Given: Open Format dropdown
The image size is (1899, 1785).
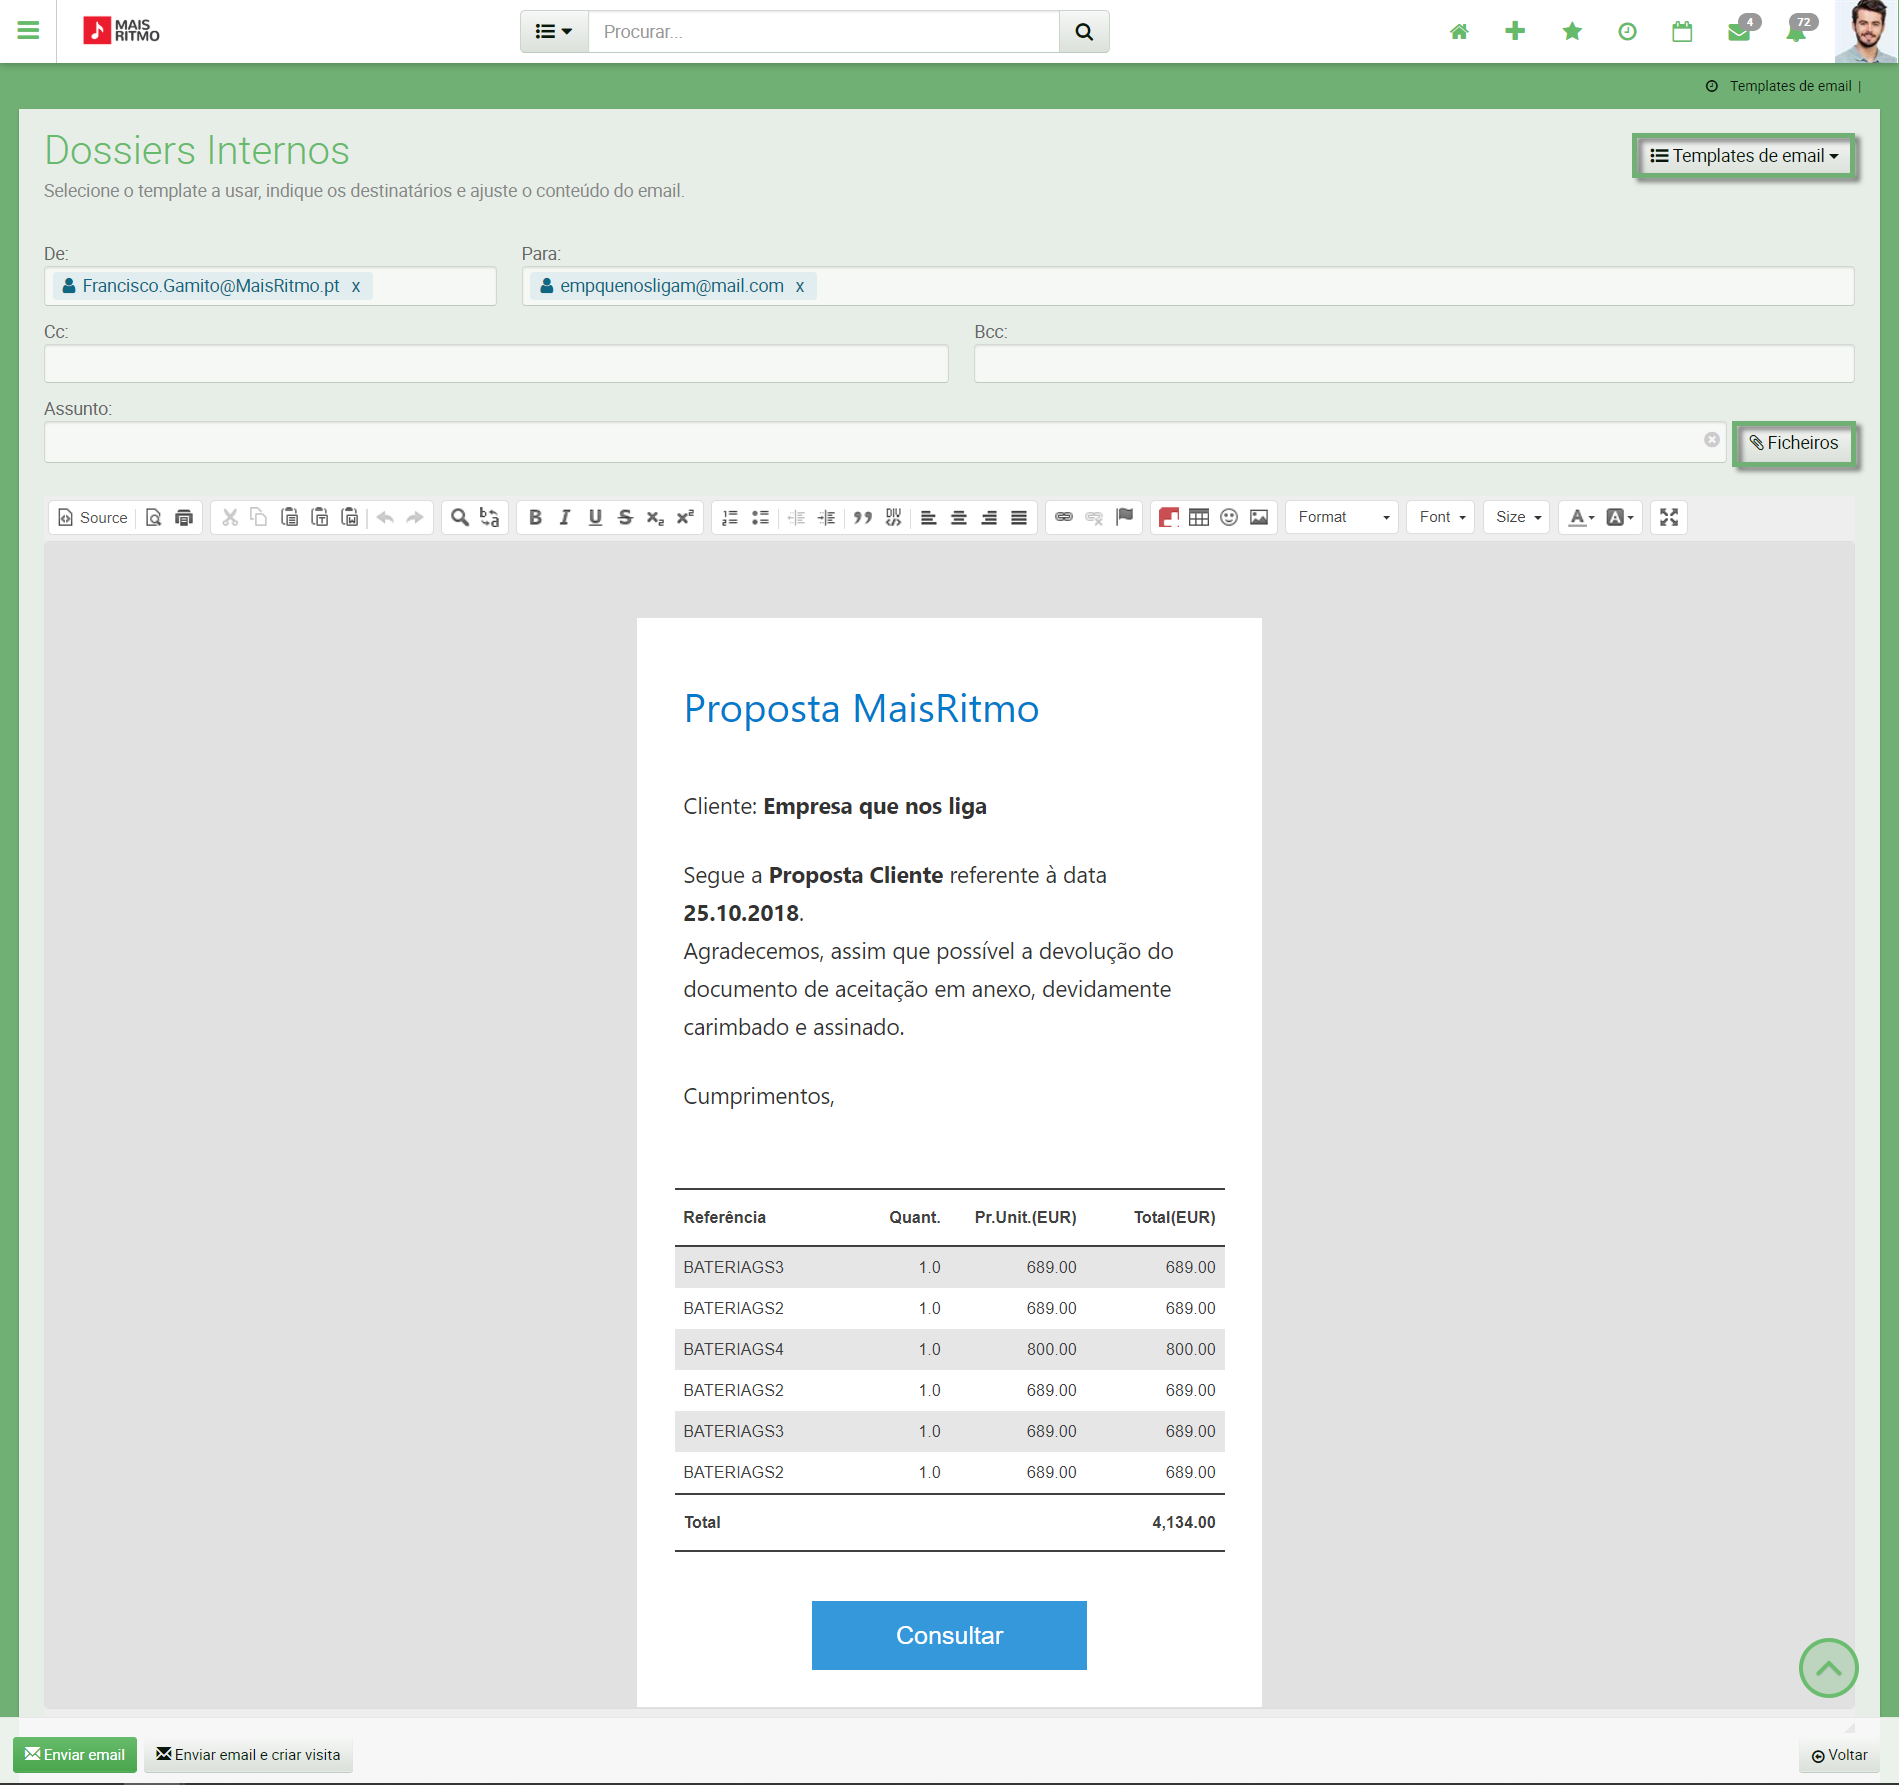Looking at the screenshot, I should [x=1342, y=517].
